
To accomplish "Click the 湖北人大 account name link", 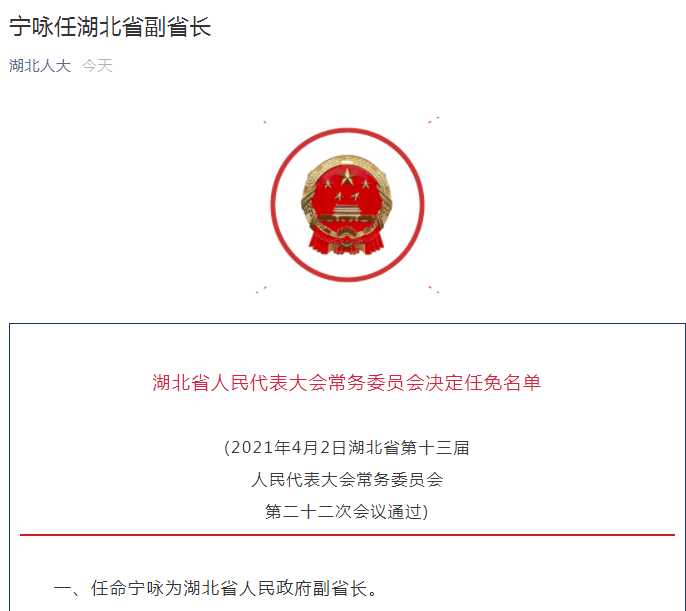I will pyautogui.click(x=40, y=66).
